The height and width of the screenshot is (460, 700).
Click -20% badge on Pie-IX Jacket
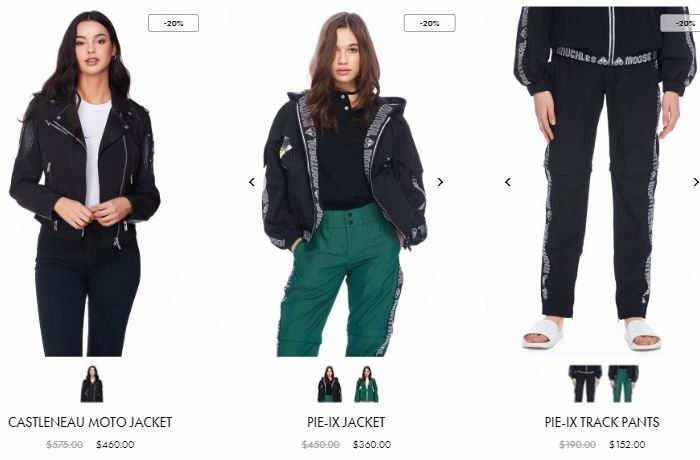[x=429, y=23]
